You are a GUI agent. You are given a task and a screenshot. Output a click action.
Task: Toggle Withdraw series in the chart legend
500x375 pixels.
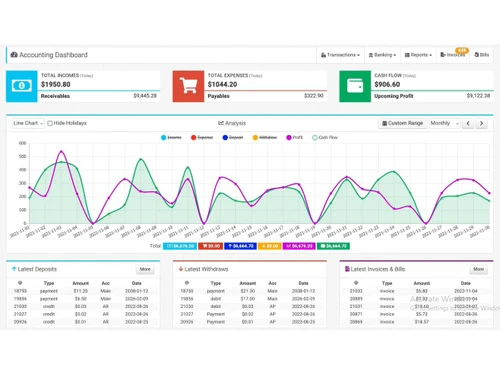coord(265,137)
